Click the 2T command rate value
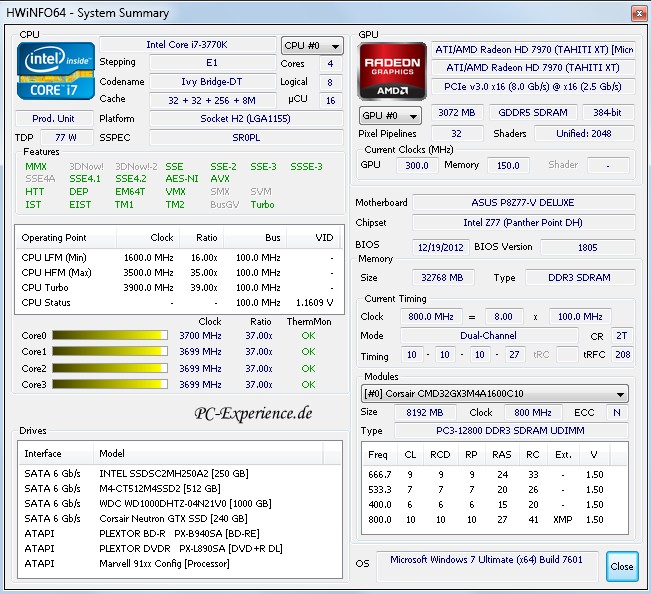 click(622, 335)
